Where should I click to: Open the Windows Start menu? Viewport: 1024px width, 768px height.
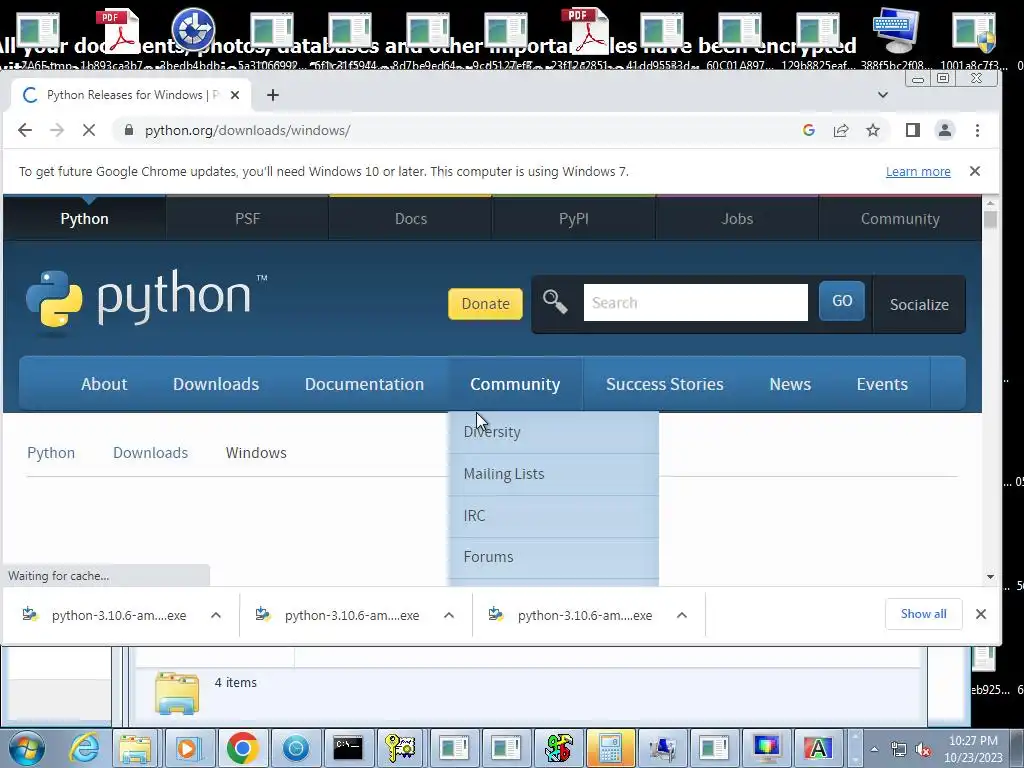[26, 748]
